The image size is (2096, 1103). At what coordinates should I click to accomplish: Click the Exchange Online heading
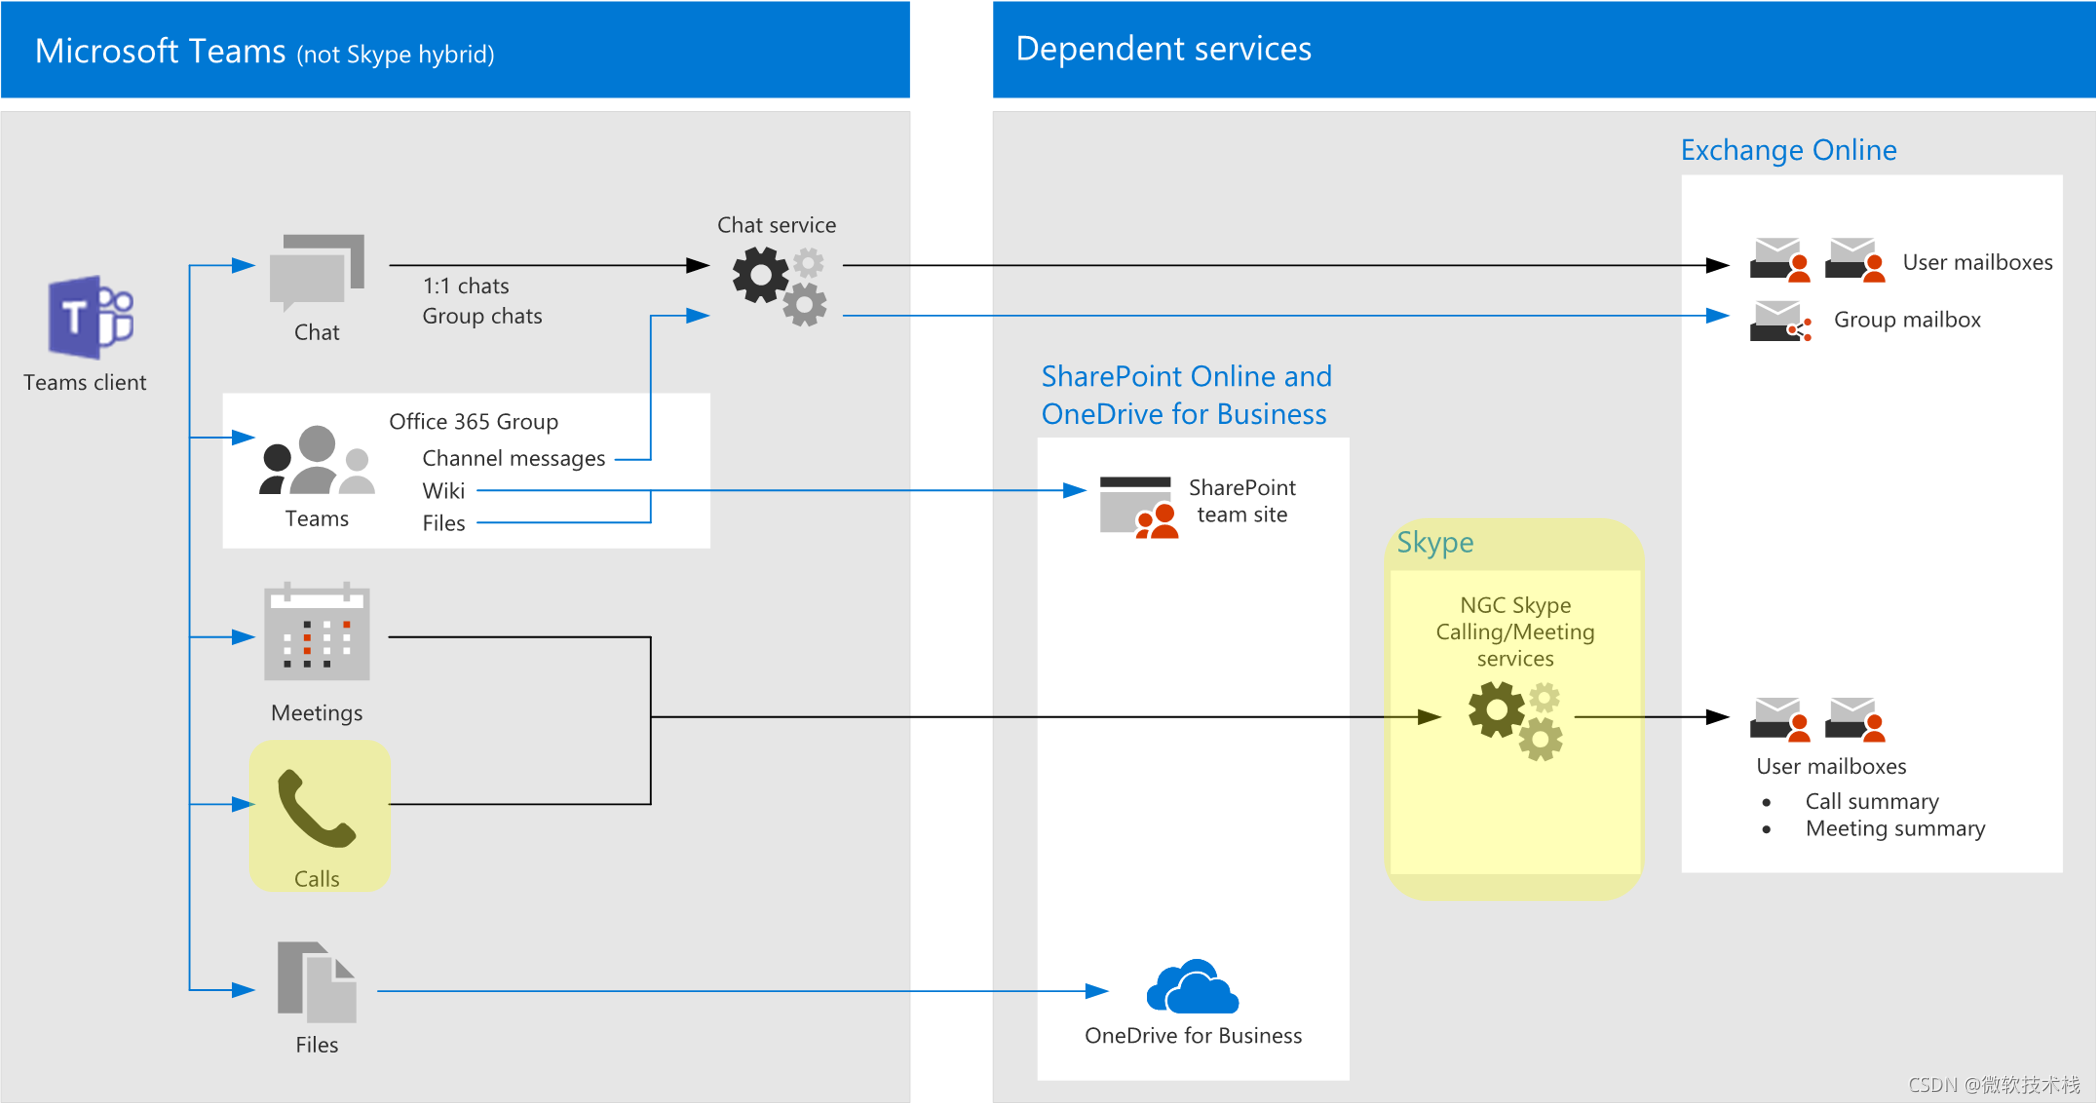click(x=1789, y=149)
